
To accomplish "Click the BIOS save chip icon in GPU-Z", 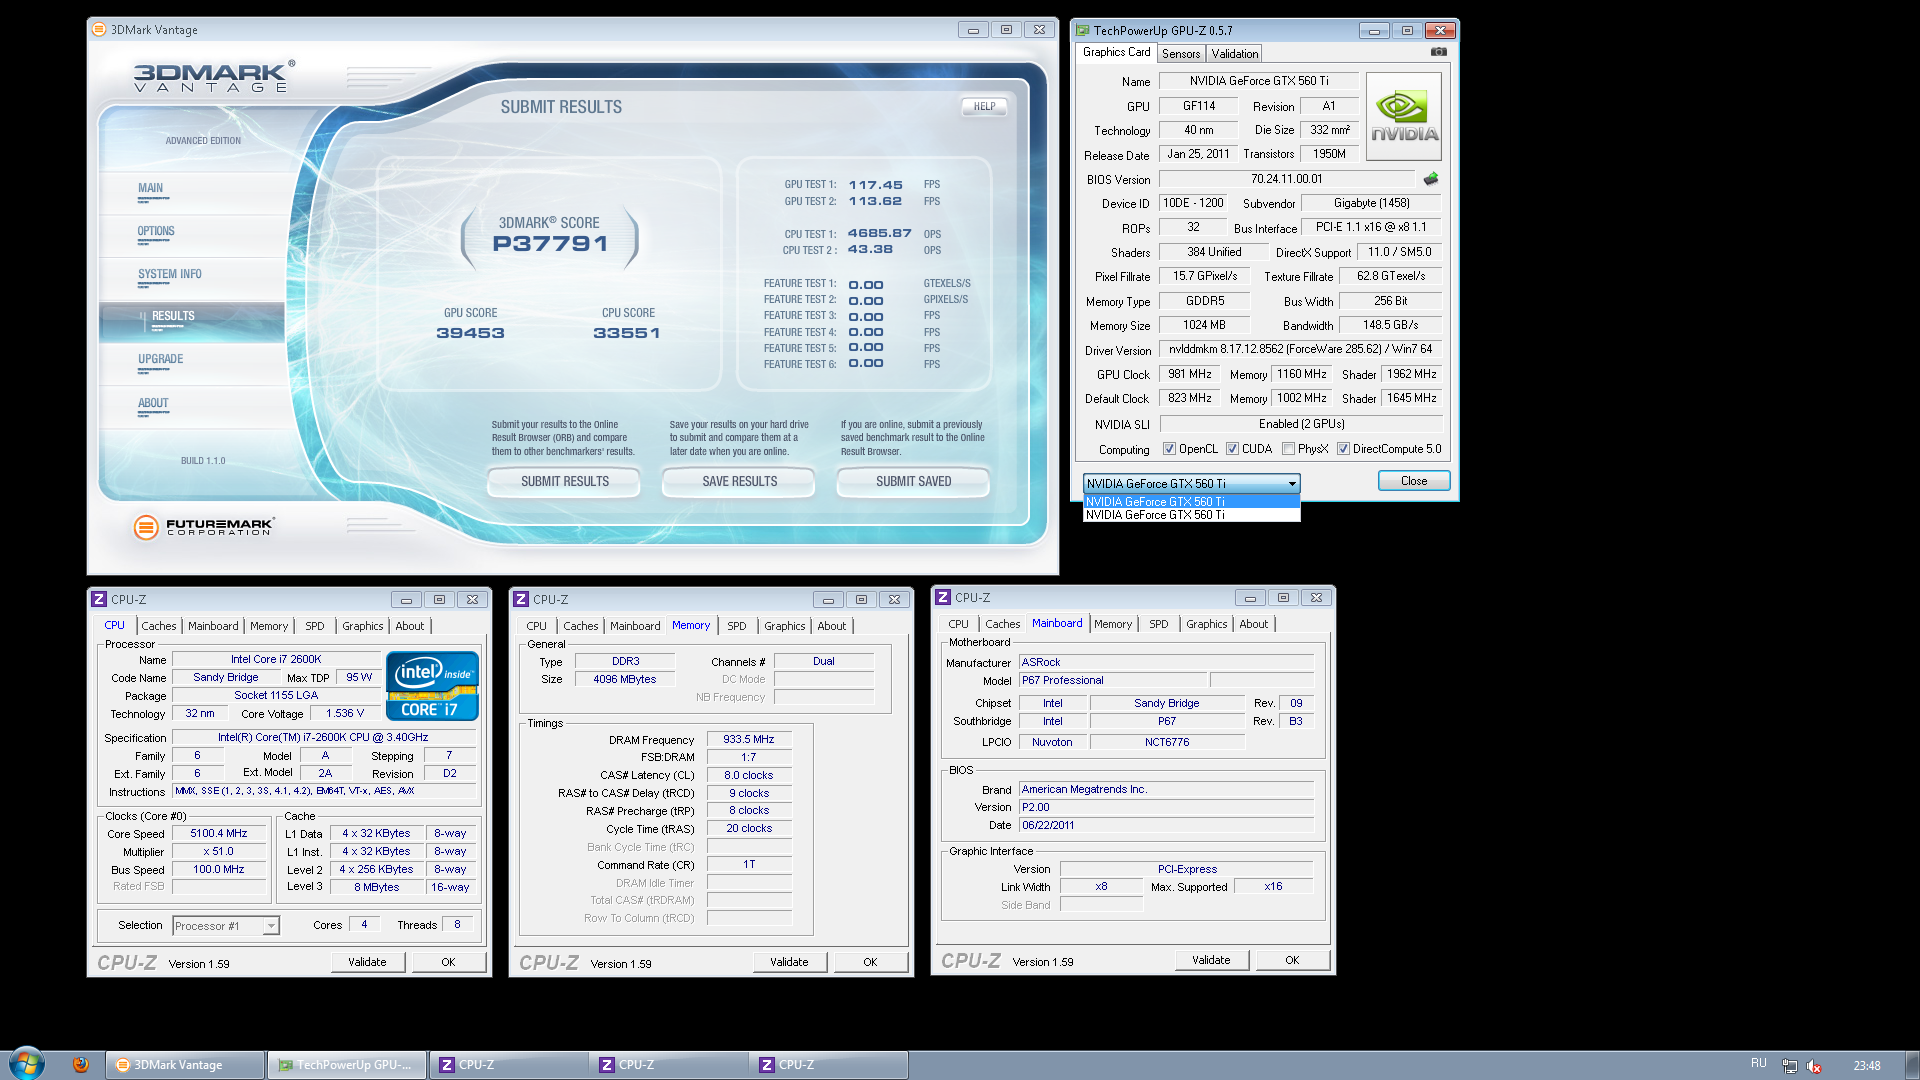I will pyautogui.click(x=1431, y=179).
